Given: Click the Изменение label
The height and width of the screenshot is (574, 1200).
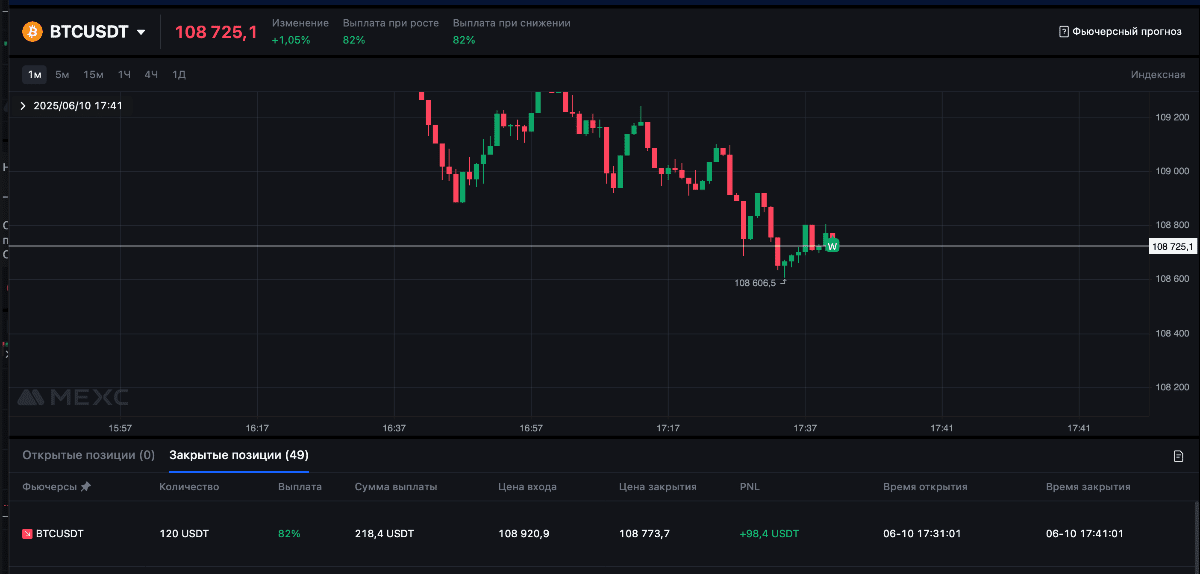Looking at the screenshot, I should (x=300, y=23).
